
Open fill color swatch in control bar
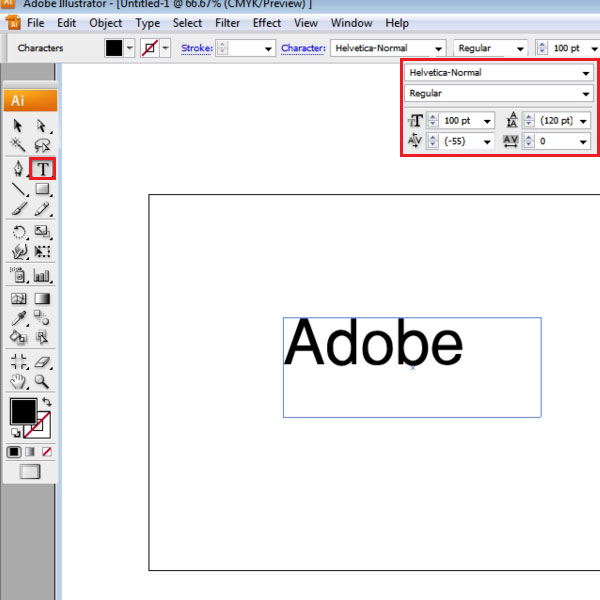(x=114, y=48)
